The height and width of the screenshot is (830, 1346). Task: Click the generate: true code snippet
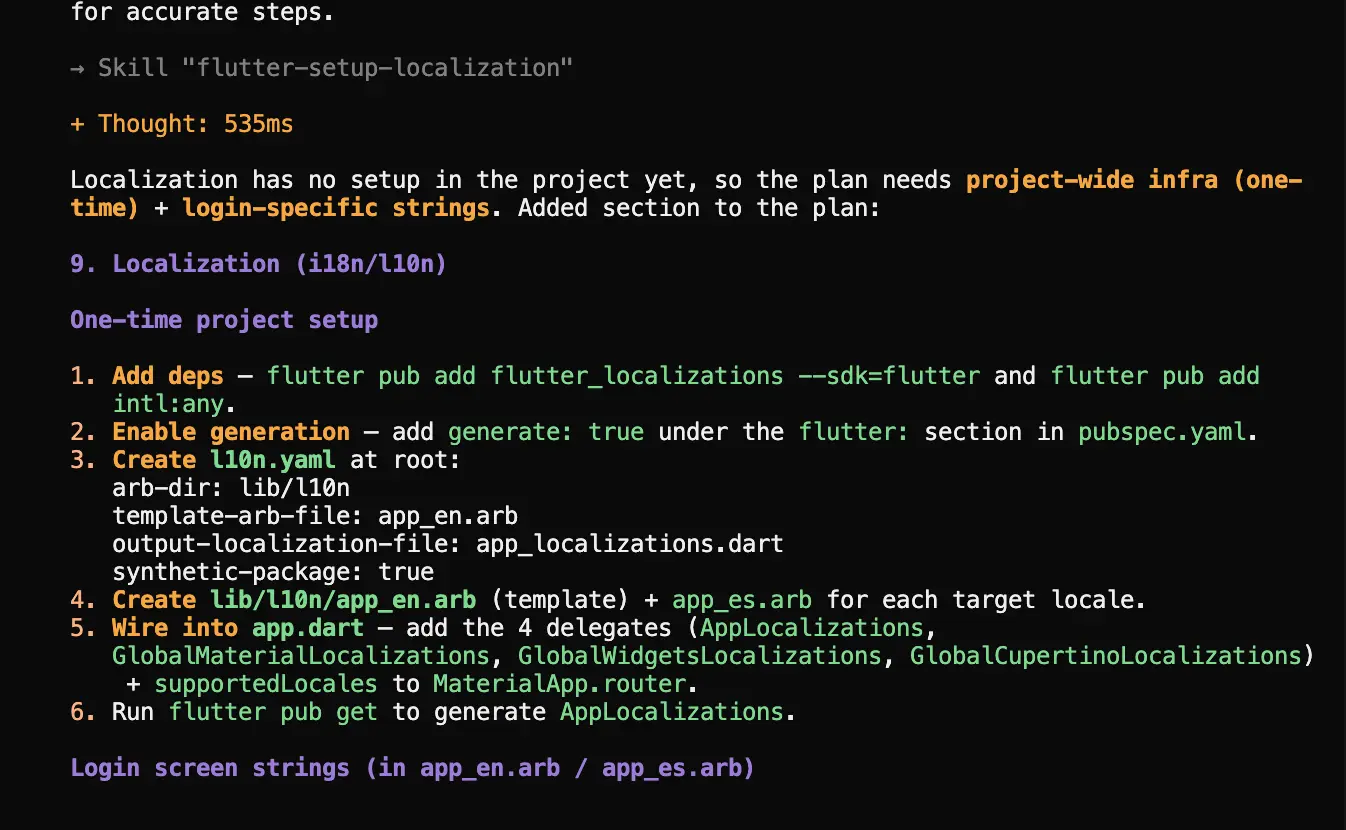click(546, 432)
